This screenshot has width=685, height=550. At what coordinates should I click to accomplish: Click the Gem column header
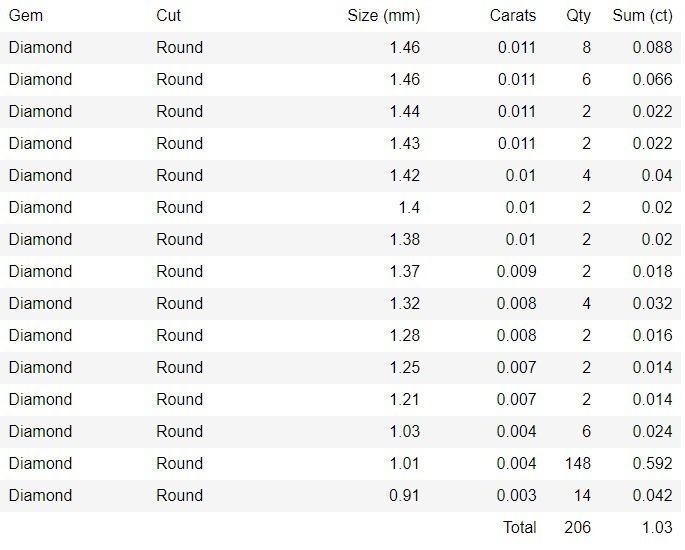pyautogui.click(x=26, y=15)
